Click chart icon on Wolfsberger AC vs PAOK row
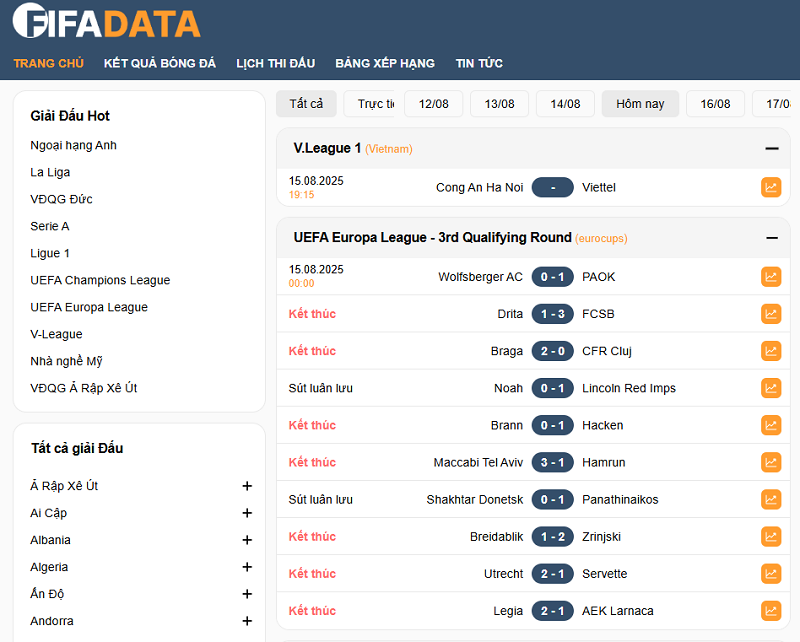Image resolution: width=800 pixels, height=642 pixels. tap(770, 277)
